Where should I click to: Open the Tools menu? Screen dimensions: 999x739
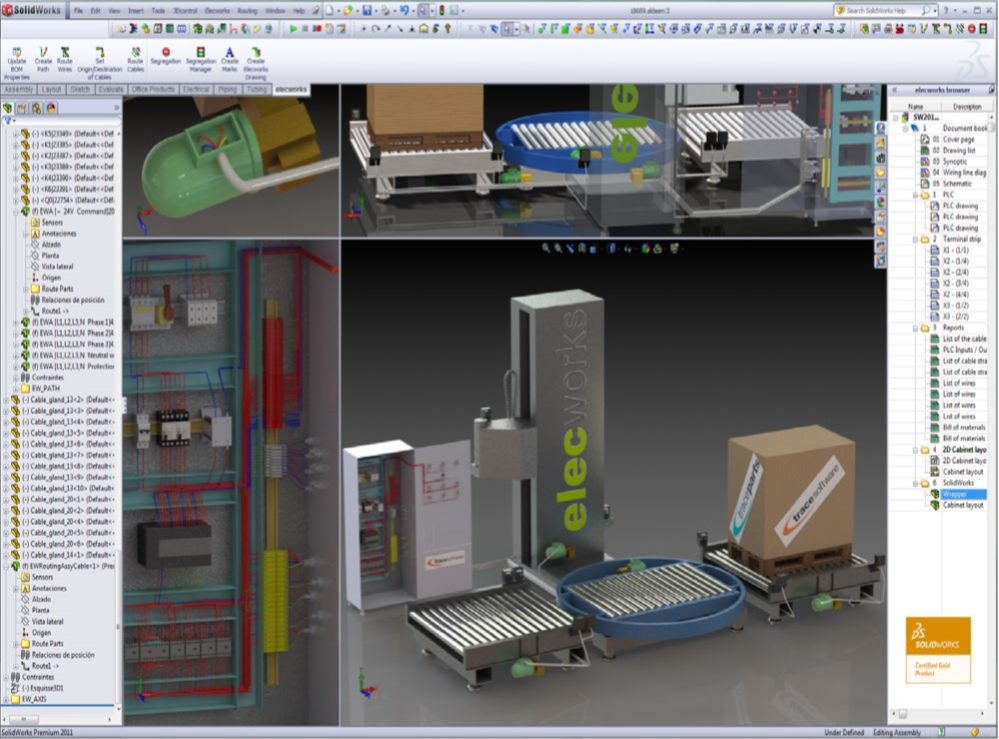158,11
